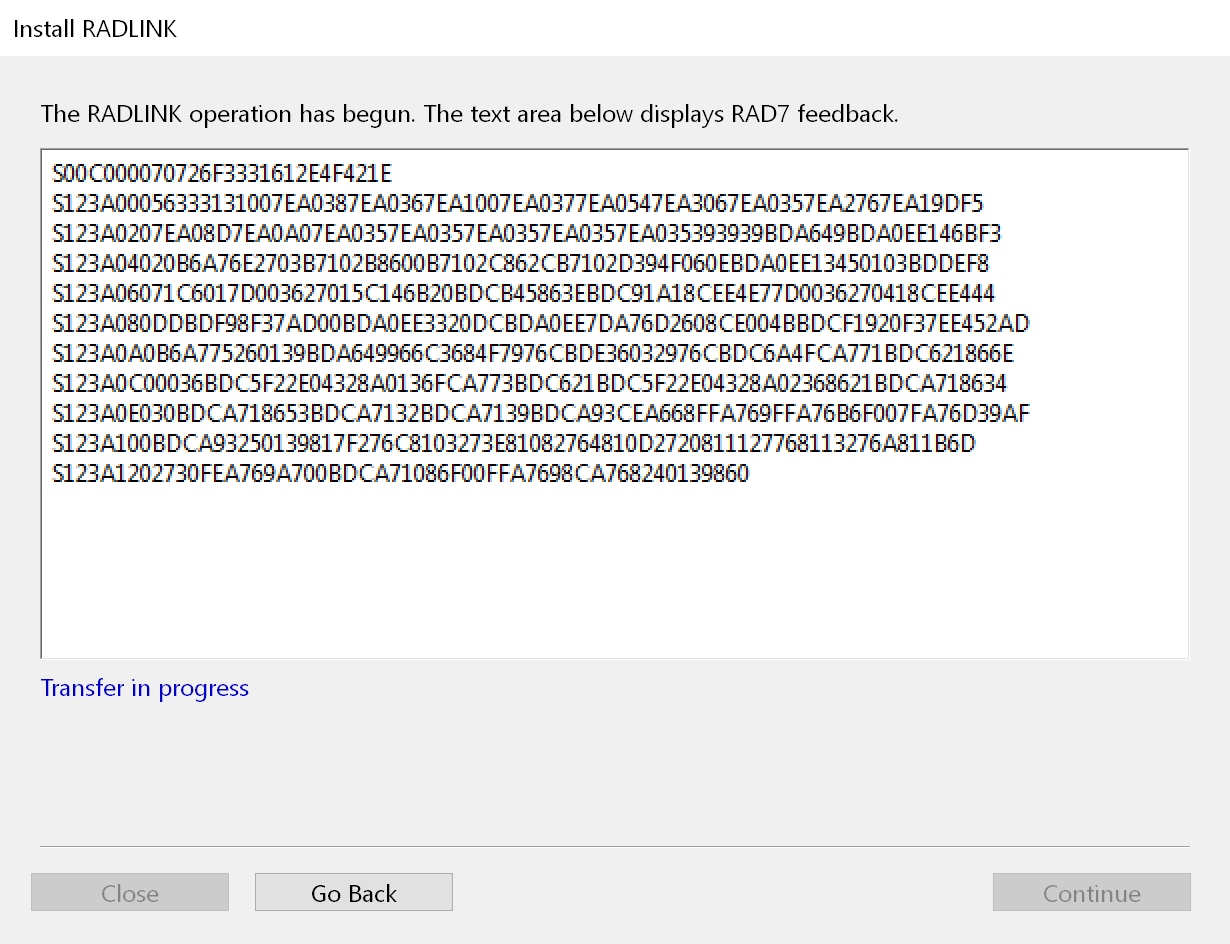1230x944 pixels.
Task: Click the 'Transfer in progress' status text
Action: 145,688
